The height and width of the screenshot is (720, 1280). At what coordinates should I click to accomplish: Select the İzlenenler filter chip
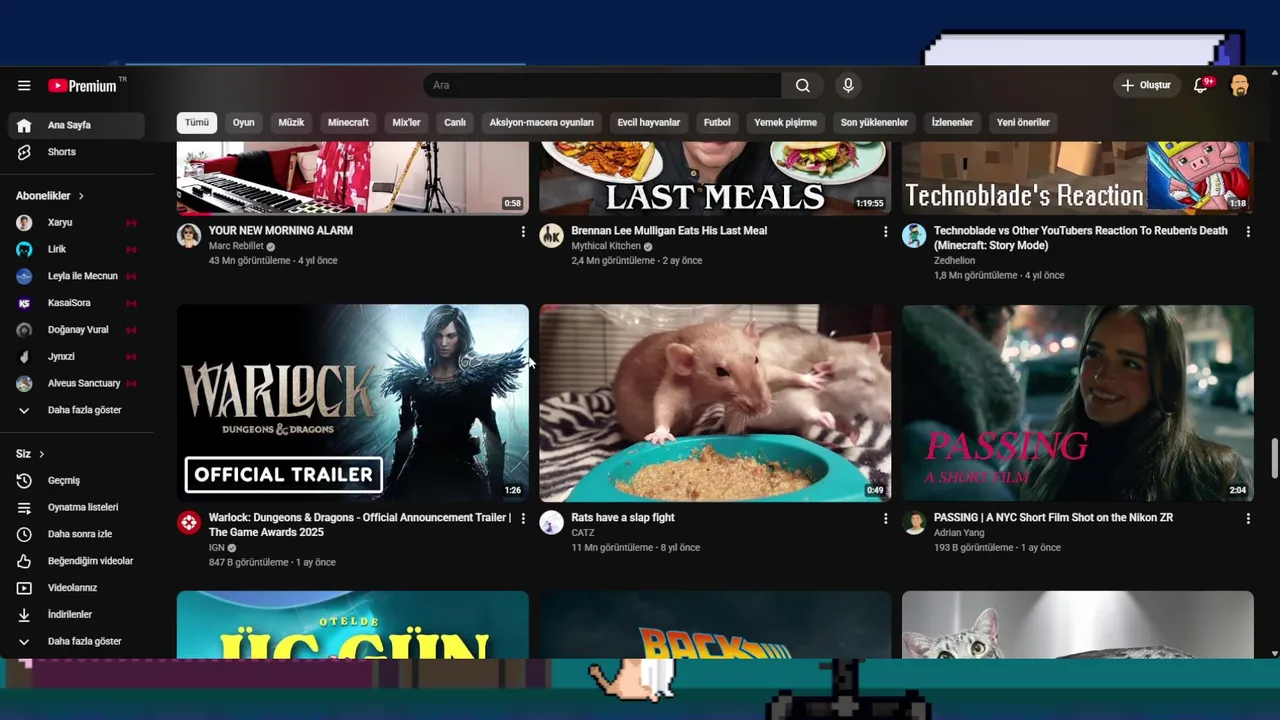click(952, 122)
